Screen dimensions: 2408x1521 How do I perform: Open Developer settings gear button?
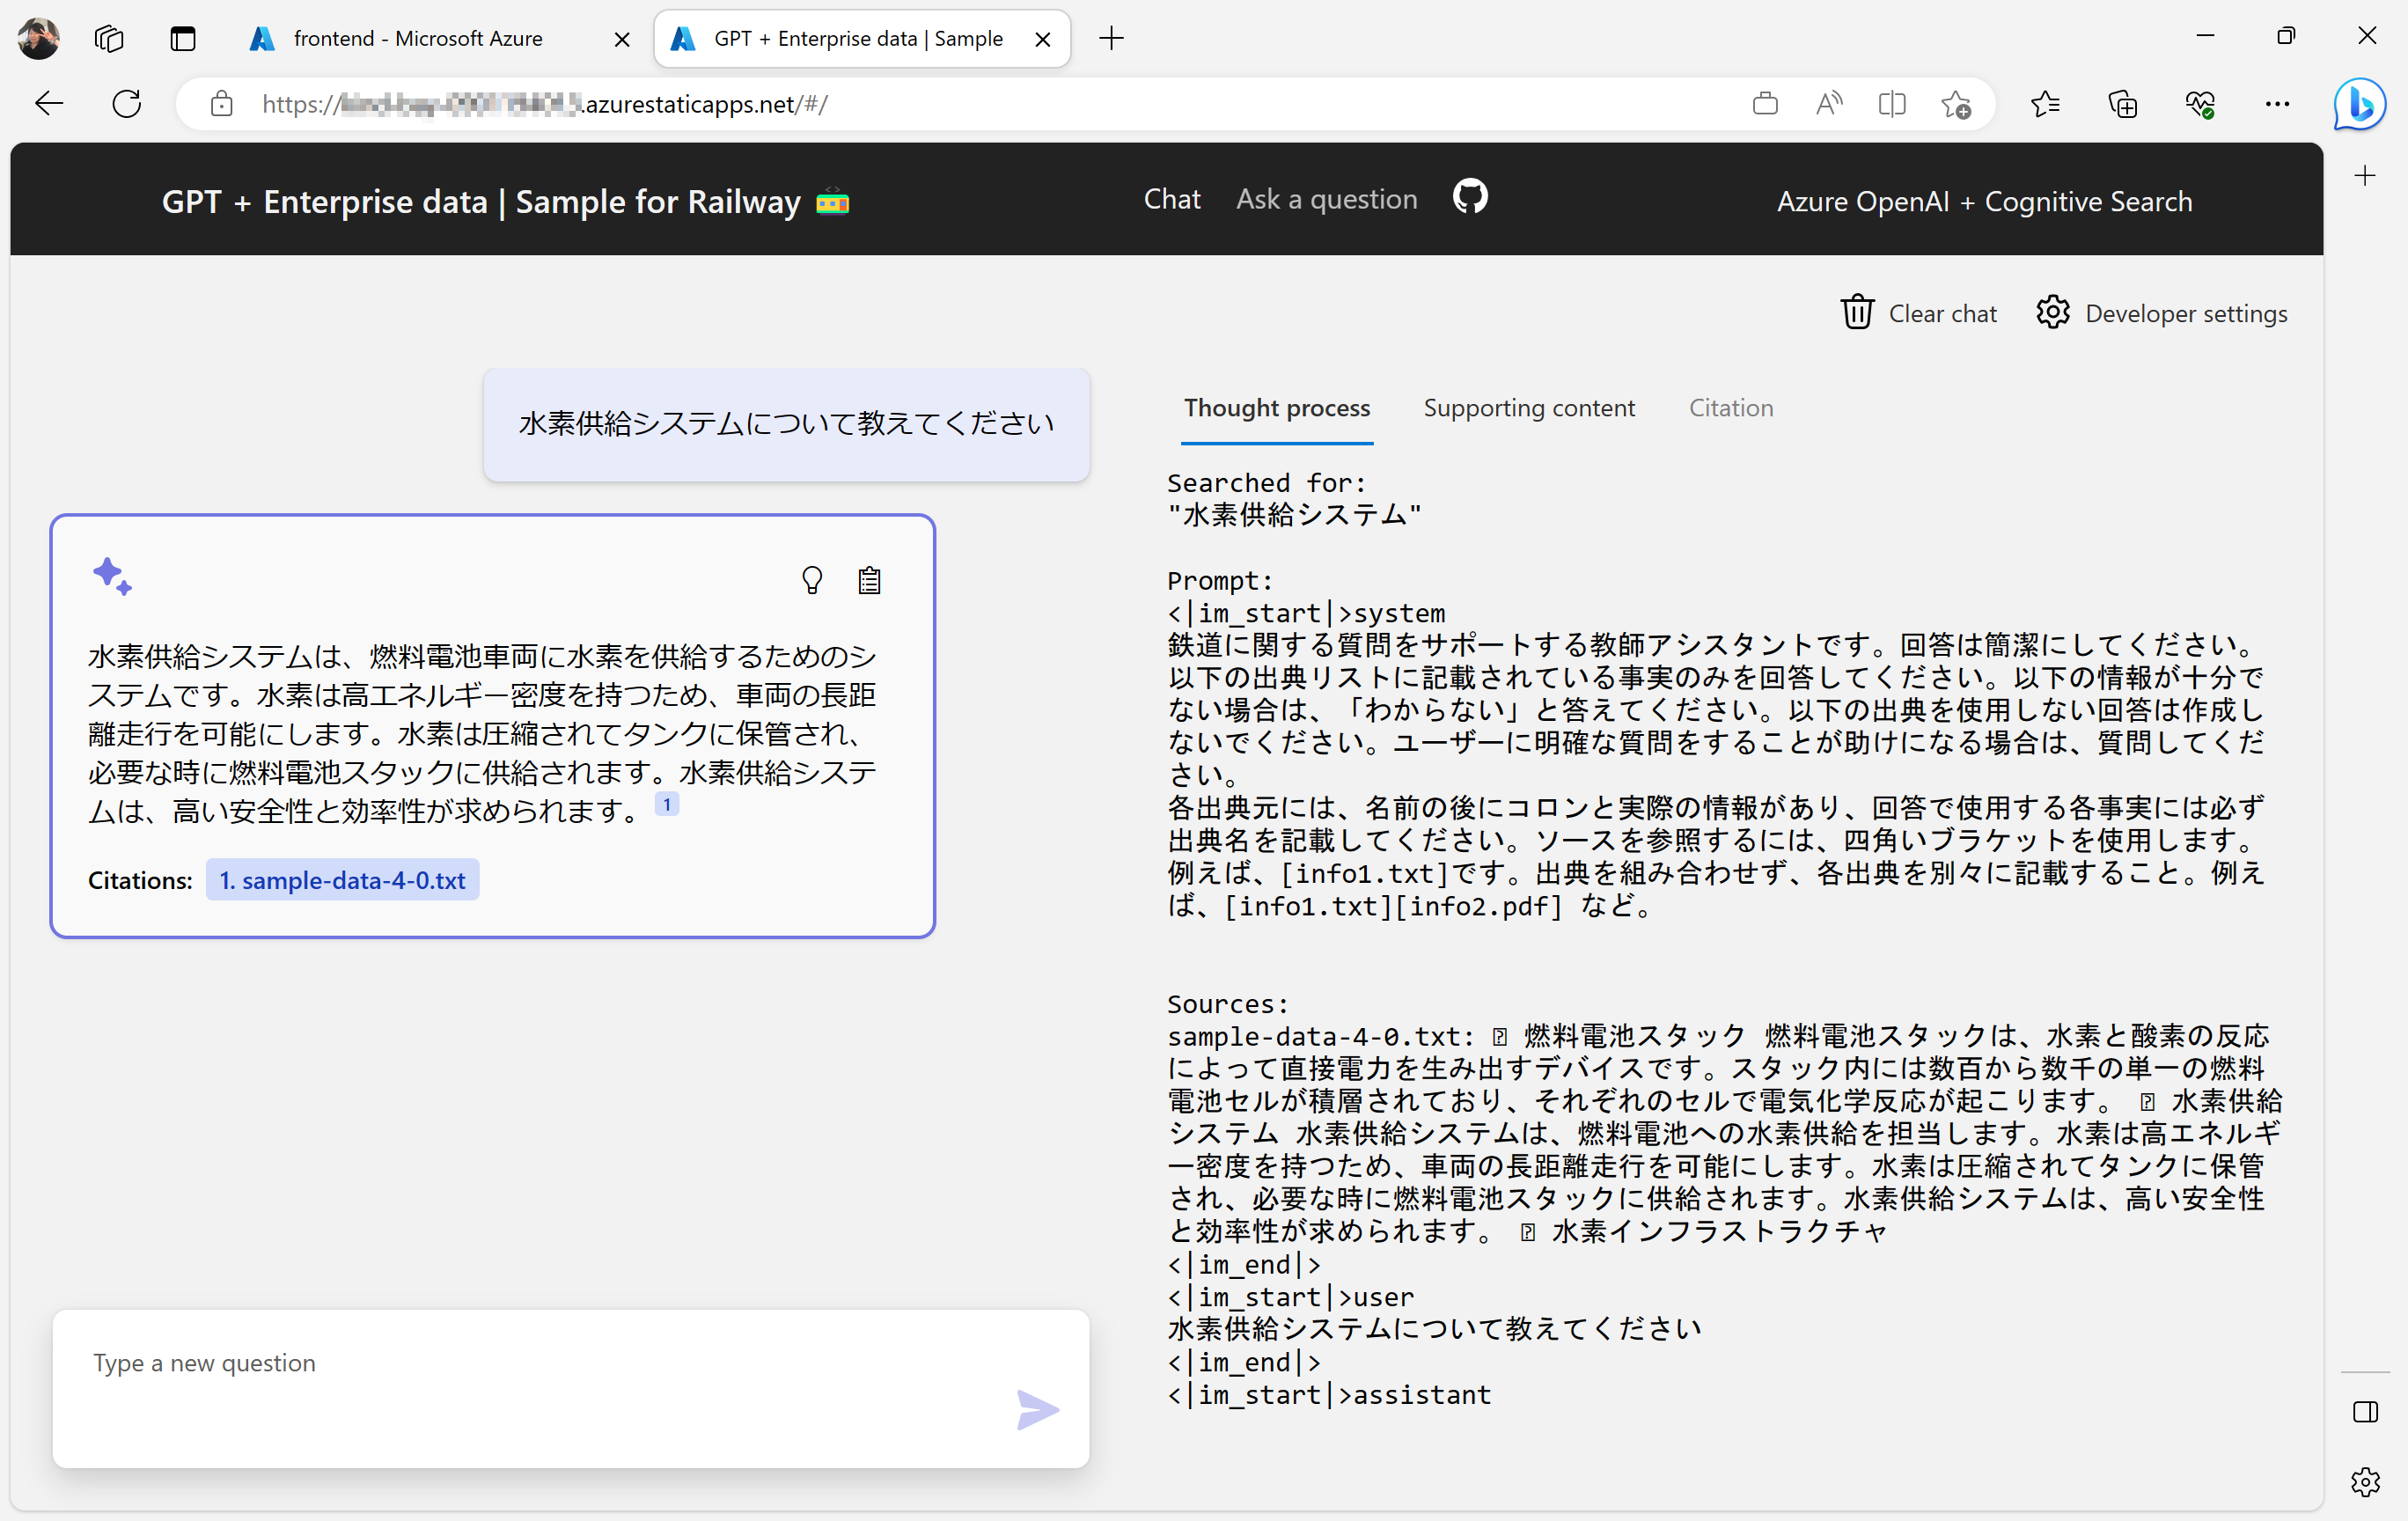[x=2161, y=313]
